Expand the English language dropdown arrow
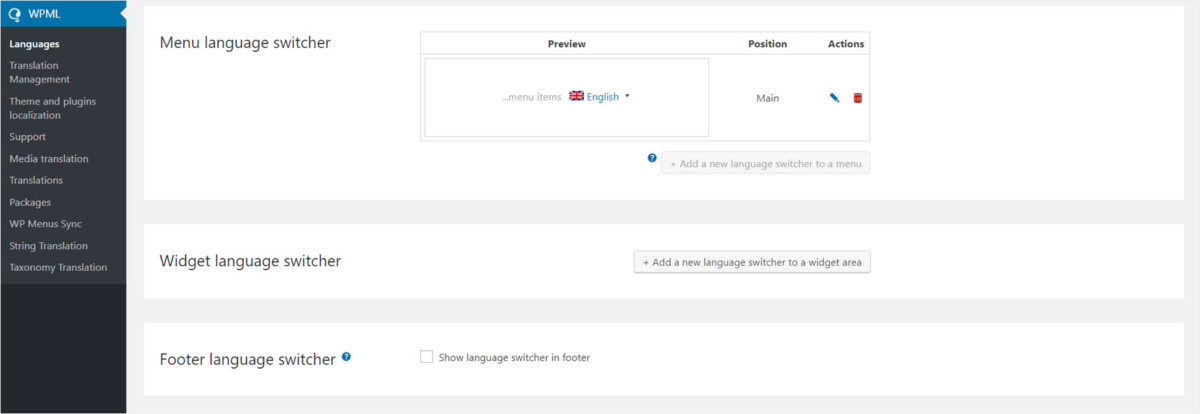The height and width of the screenshot is (414, 1200). pyautogui.click(x=627, y=97)
